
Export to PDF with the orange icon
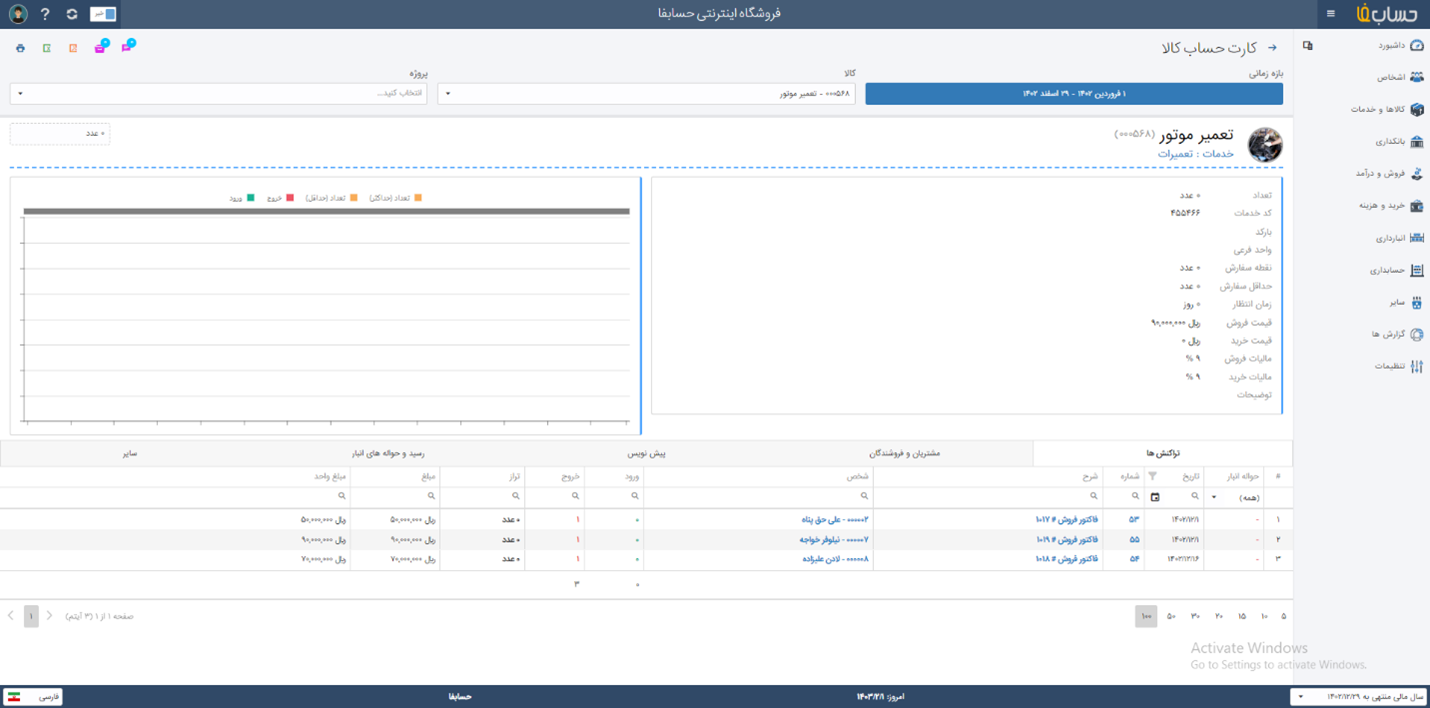(x=73, y=48)
